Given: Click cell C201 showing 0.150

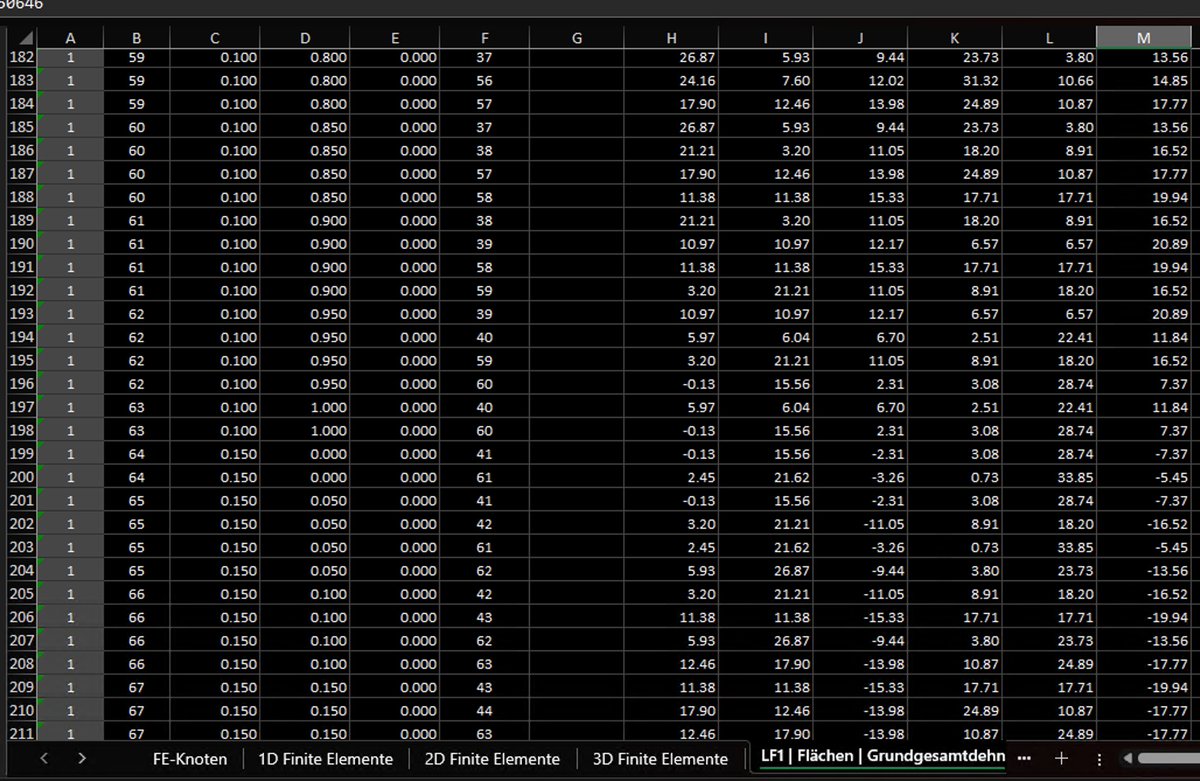Looking at the screenshot, I should [215, 500].
